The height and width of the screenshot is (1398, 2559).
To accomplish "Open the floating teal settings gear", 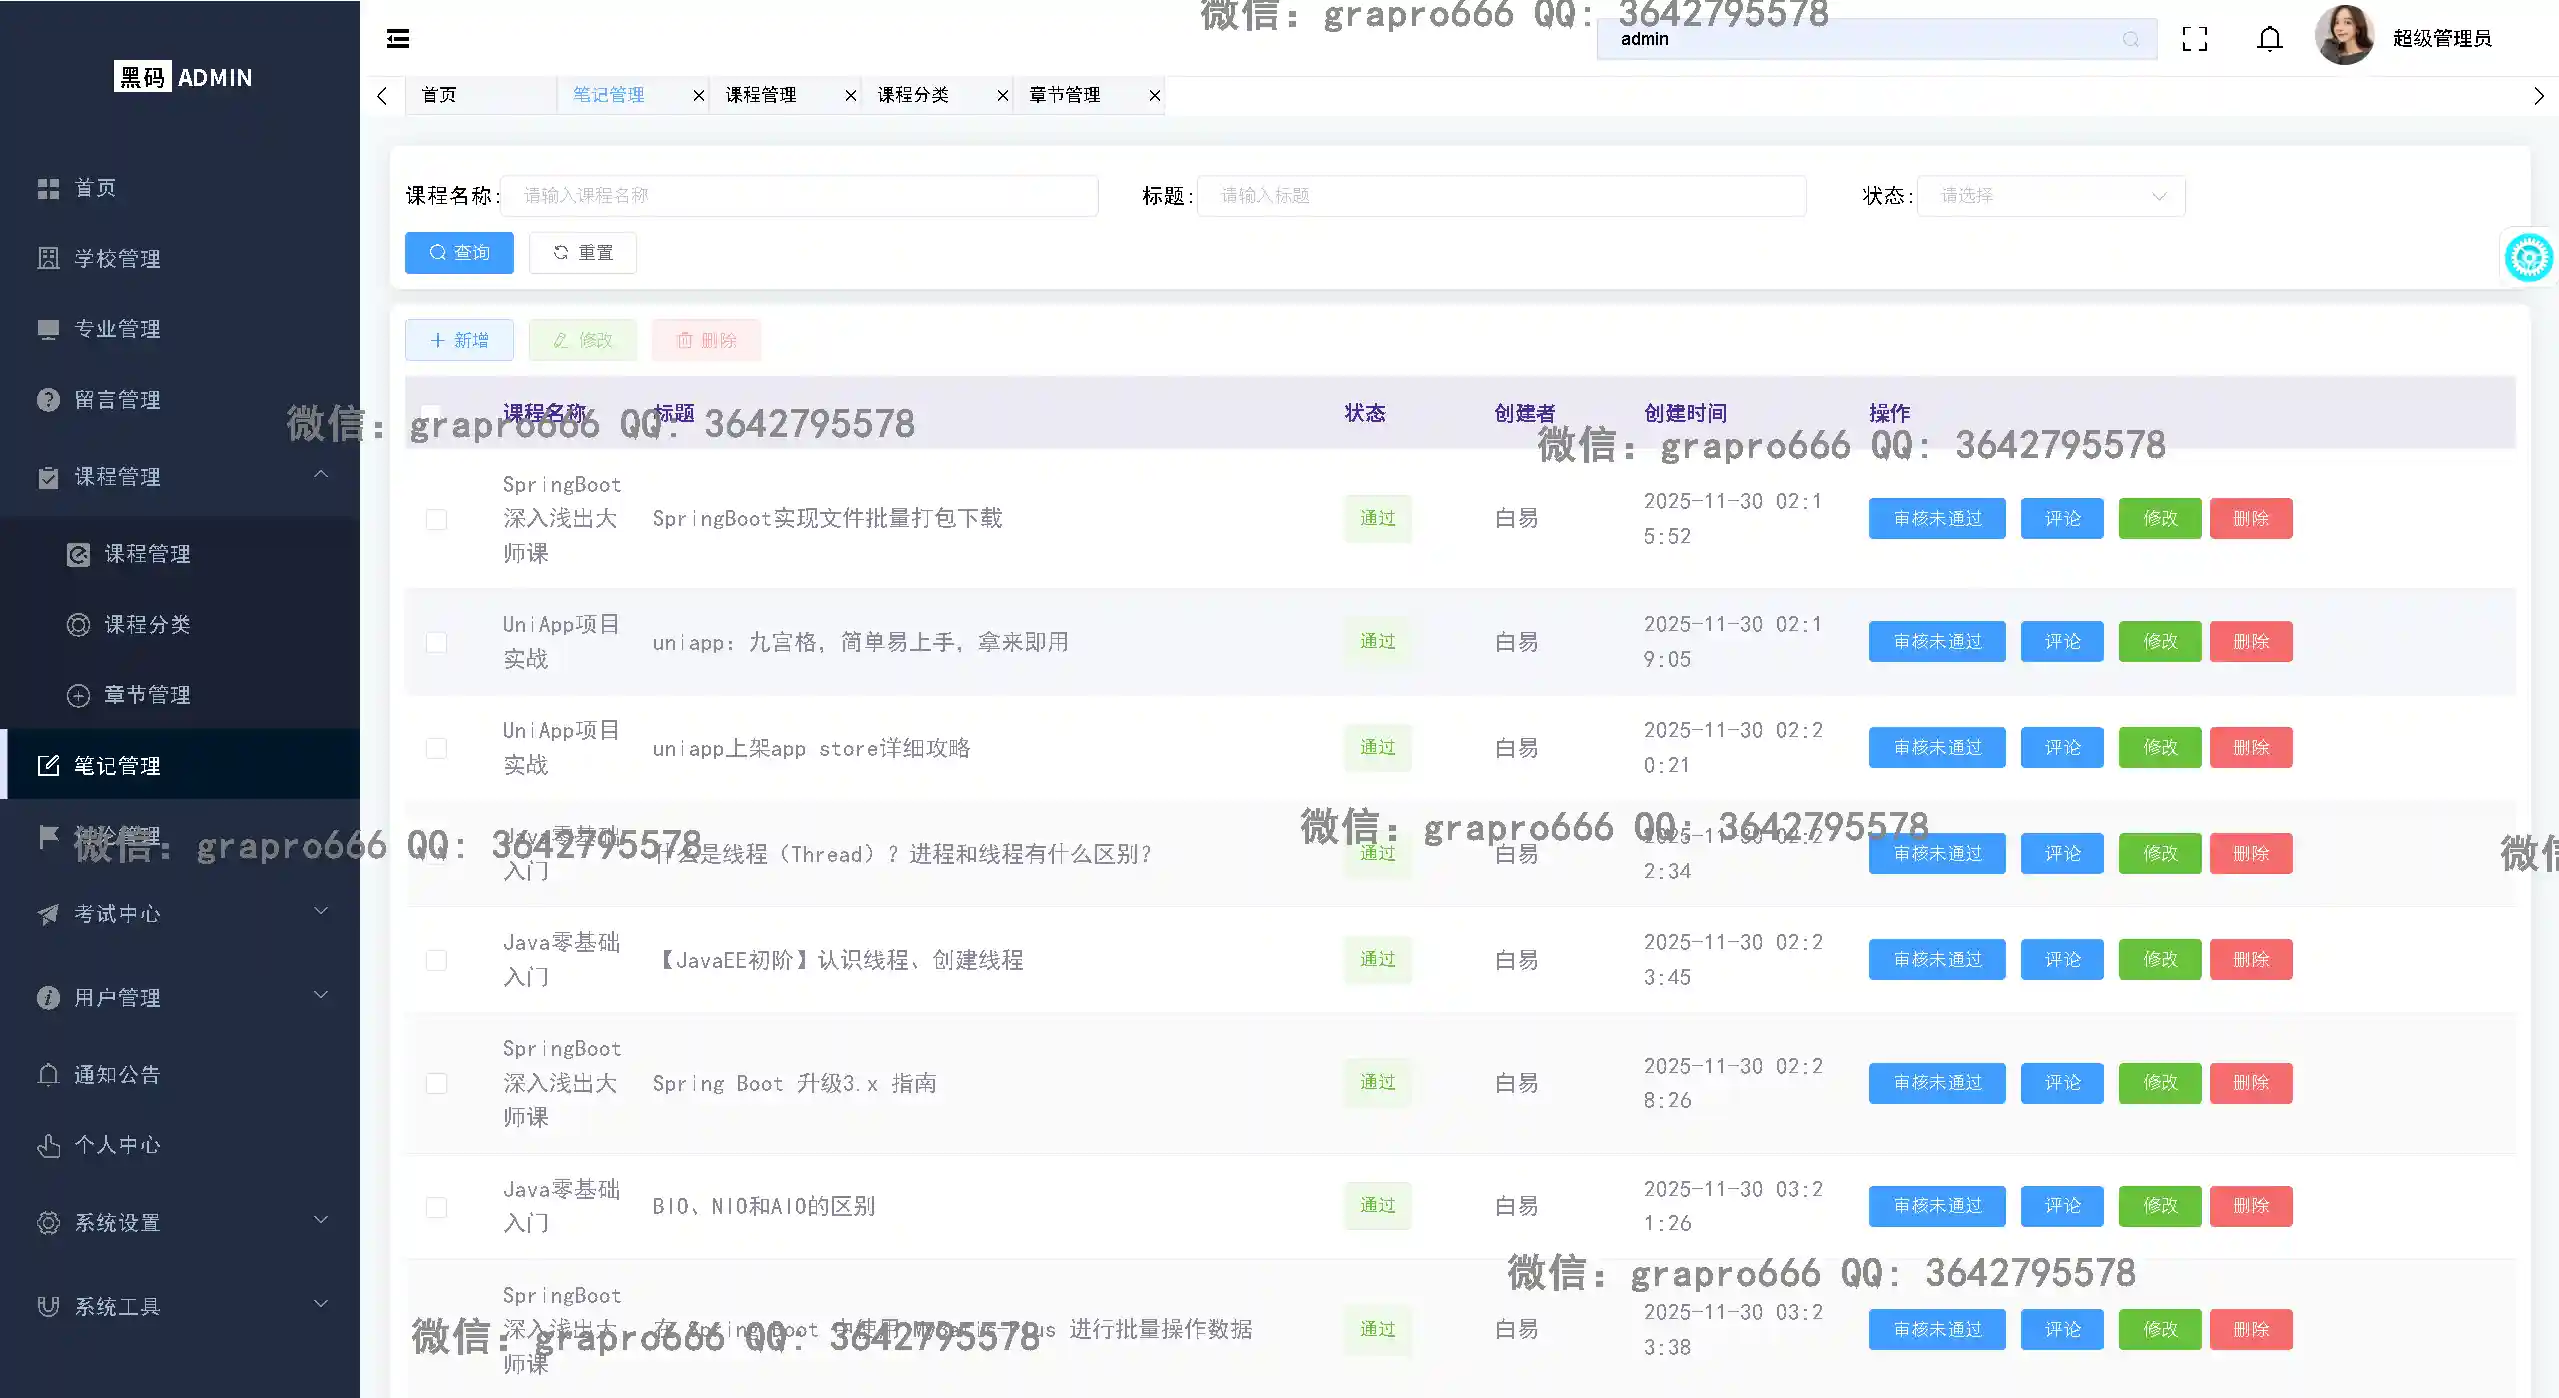I will click(2528, 258).
